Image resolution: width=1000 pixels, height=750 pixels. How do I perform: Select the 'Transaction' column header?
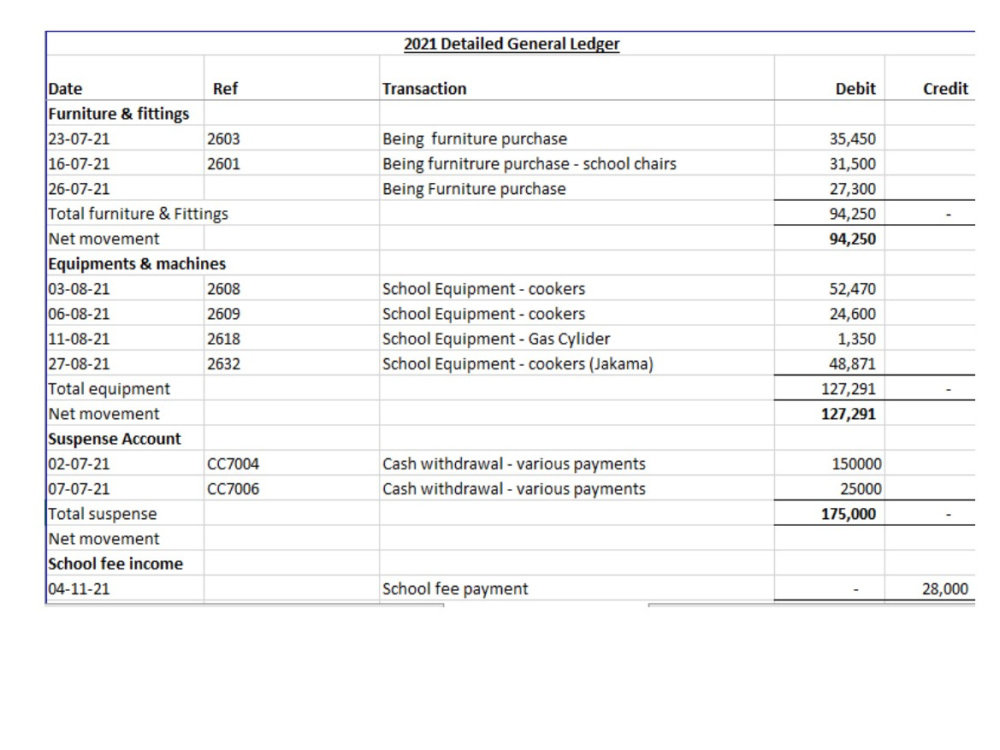(x=424, y=89)
